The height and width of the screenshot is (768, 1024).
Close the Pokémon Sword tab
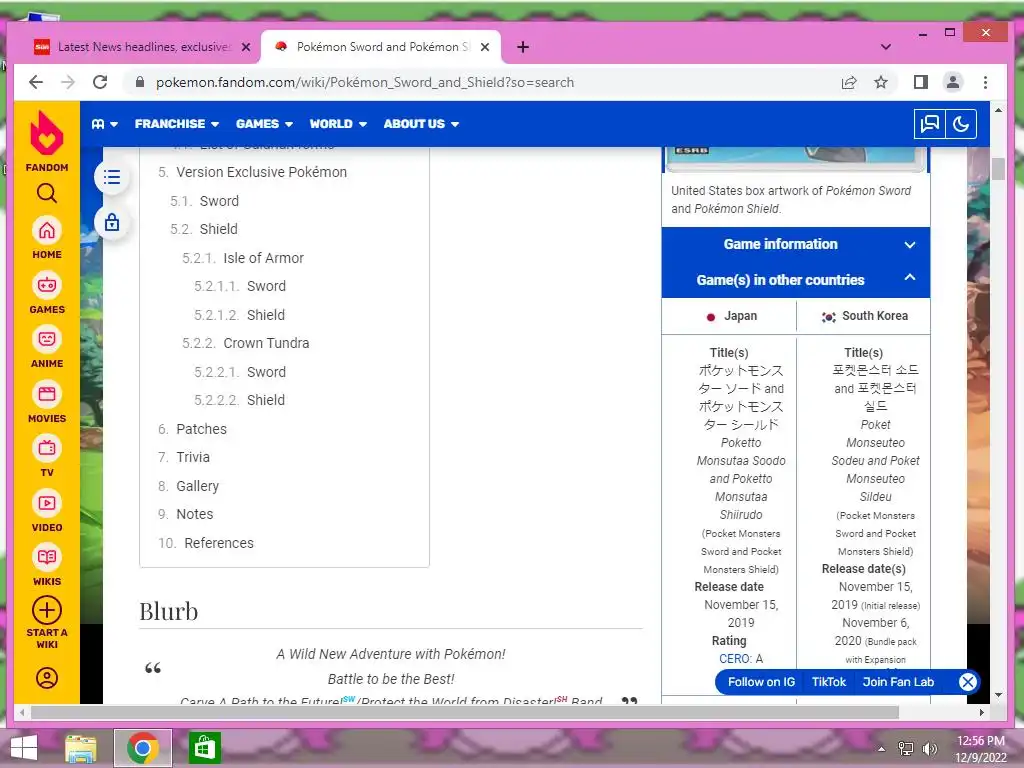click(485, 47)
